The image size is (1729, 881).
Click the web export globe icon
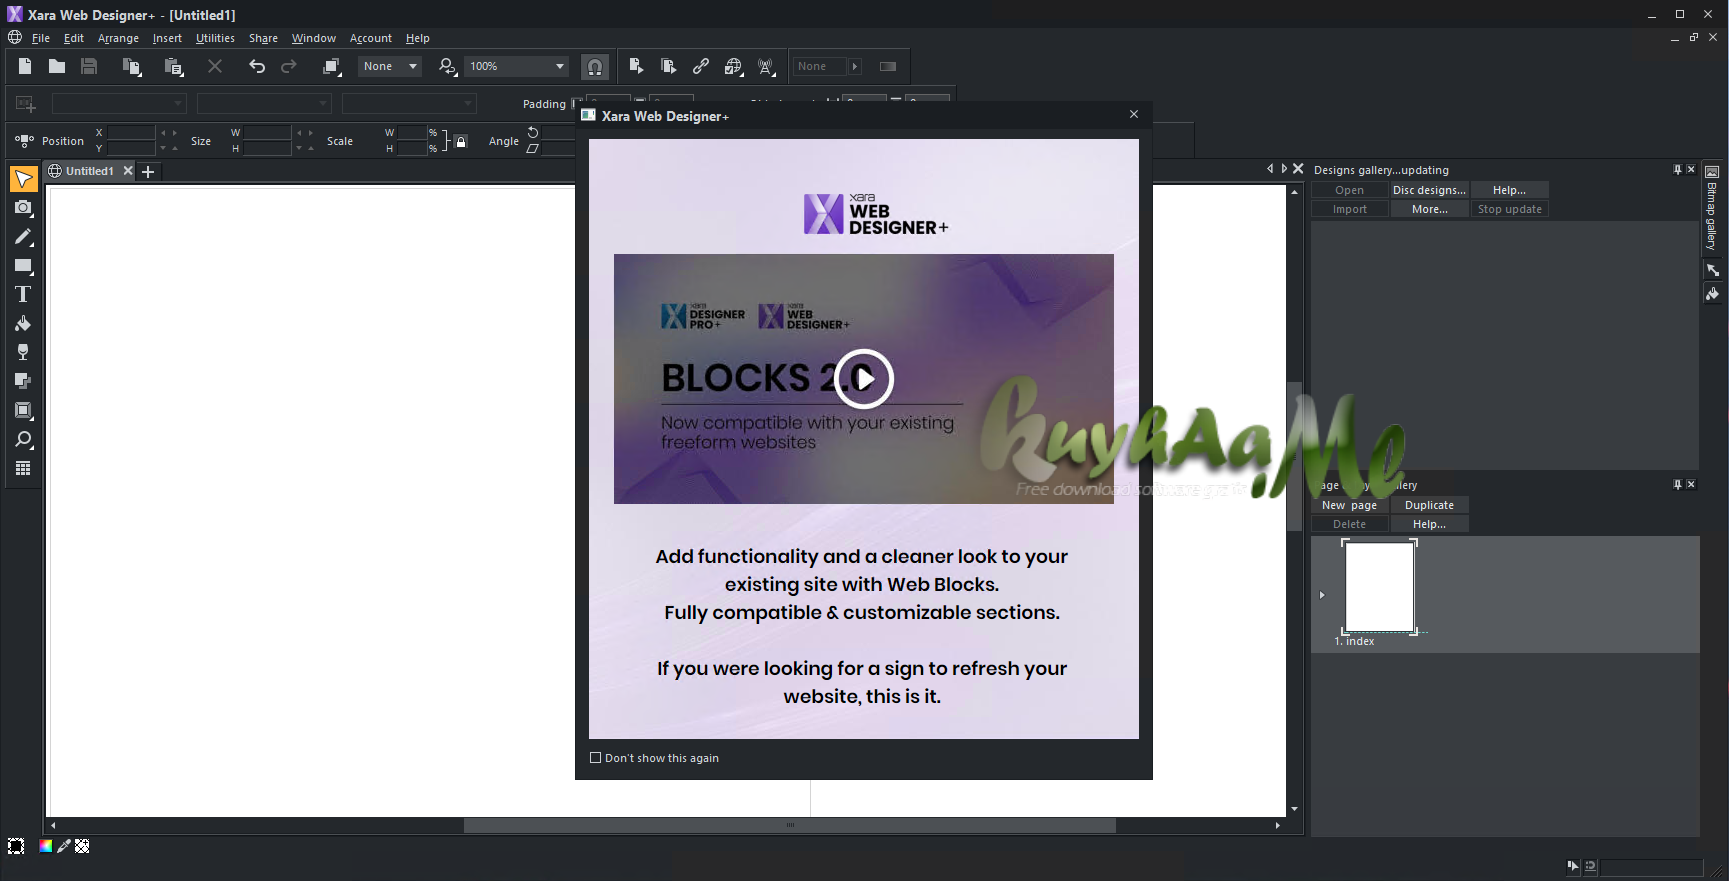[x=734, y=66]
